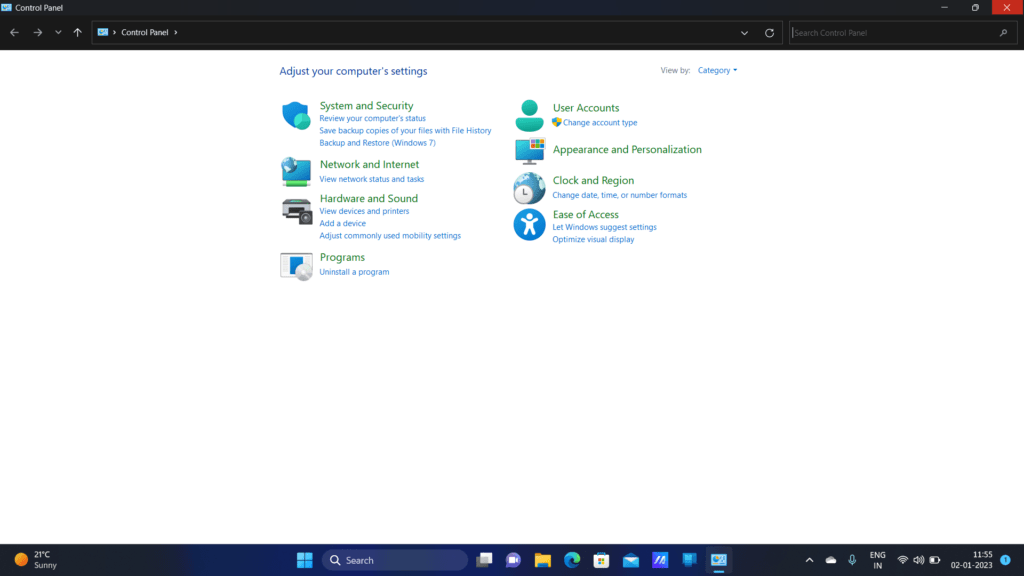This screenshot has height=576, width=1024.
Task: Open the View by Category dropdown
Action: [717, 71]
